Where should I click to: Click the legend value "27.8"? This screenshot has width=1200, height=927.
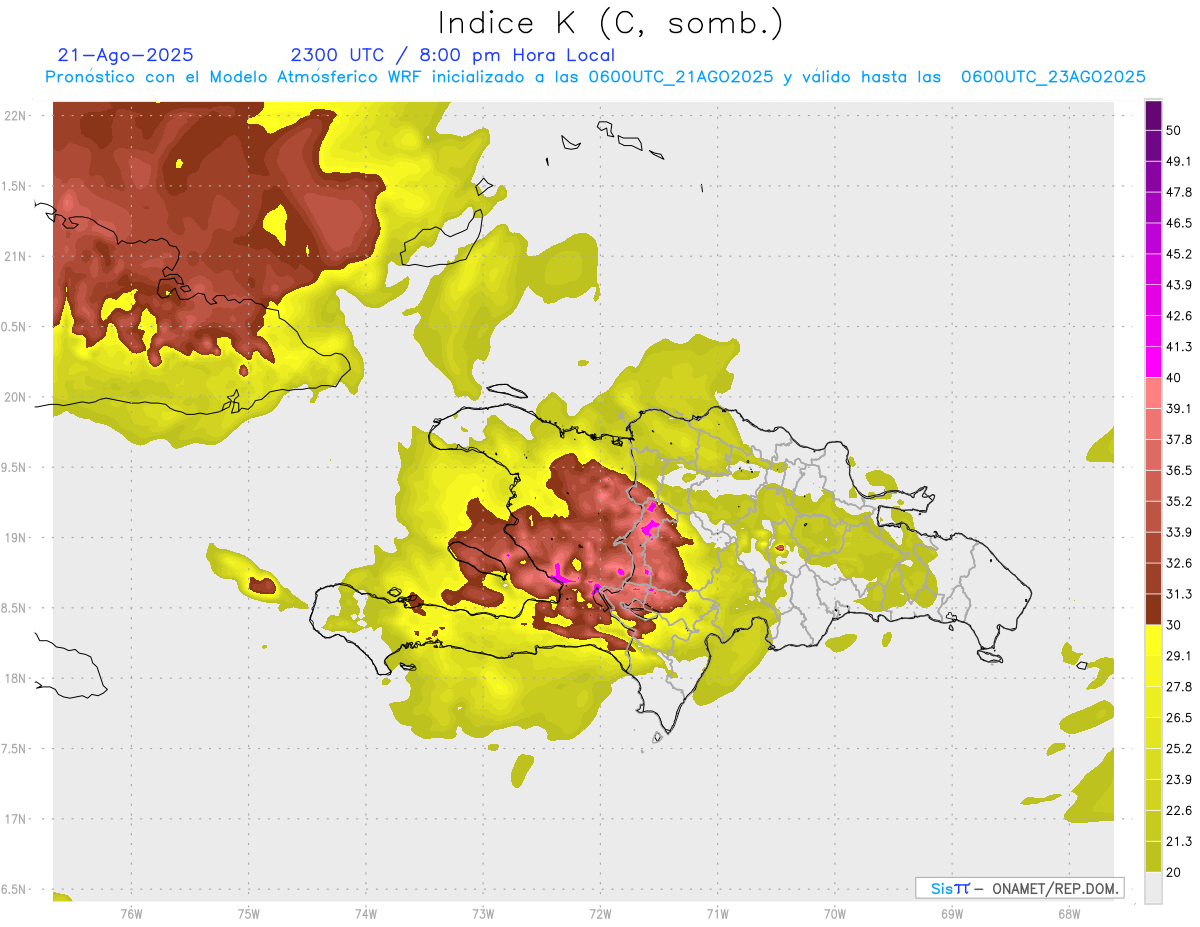[x=1178, y=687]
